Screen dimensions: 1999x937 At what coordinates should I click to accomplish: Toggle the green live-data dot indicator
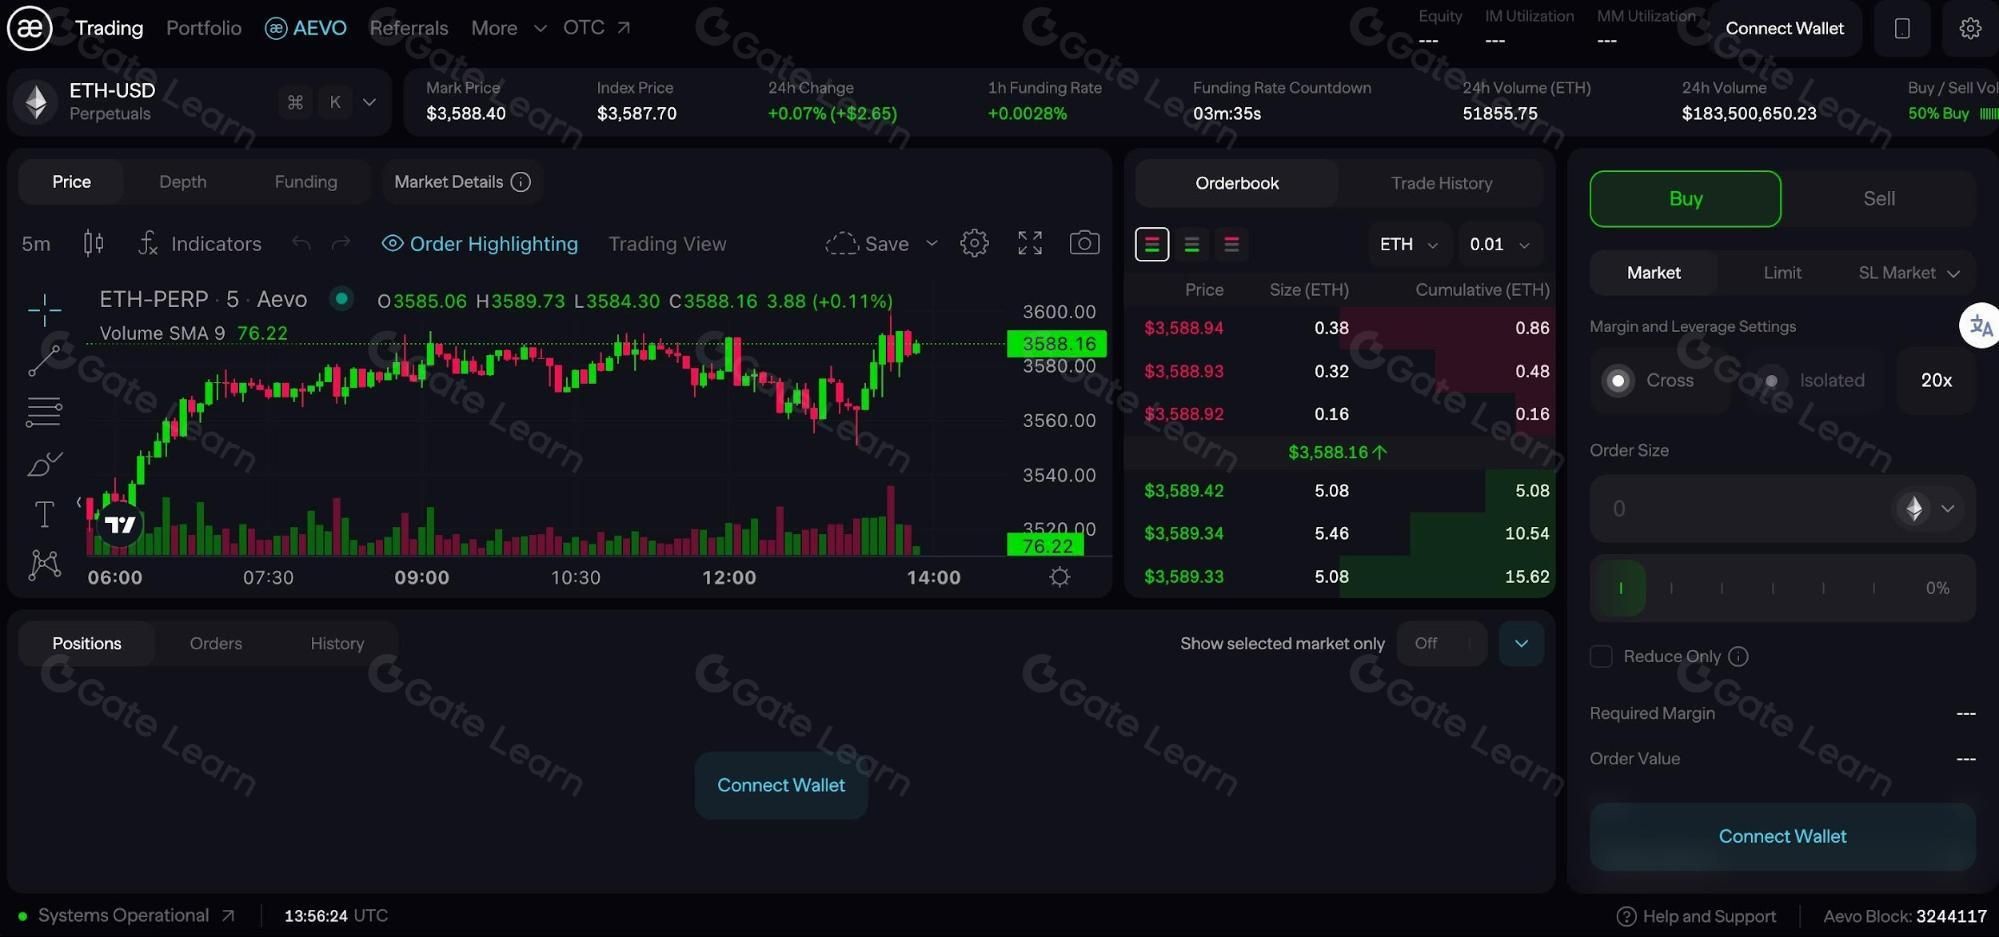click(x=342, y=298)
